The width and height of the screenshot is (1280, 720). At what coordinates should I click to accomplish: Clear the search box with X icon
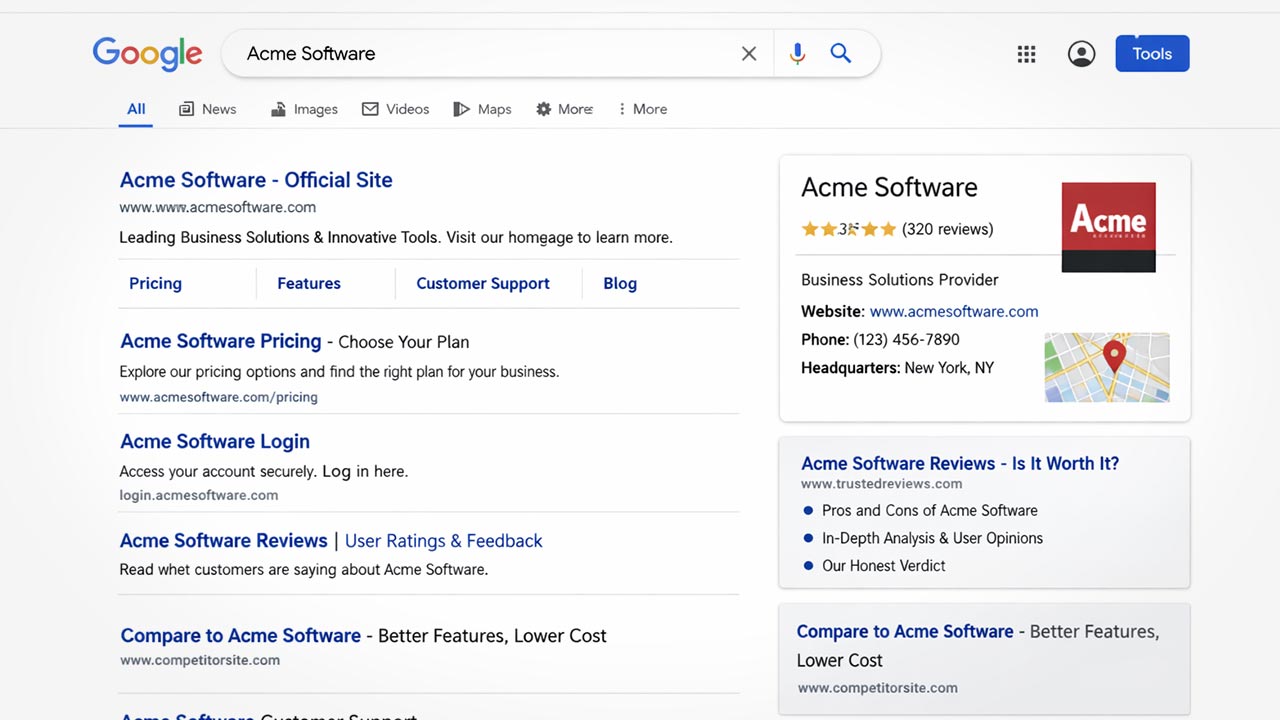749,54
